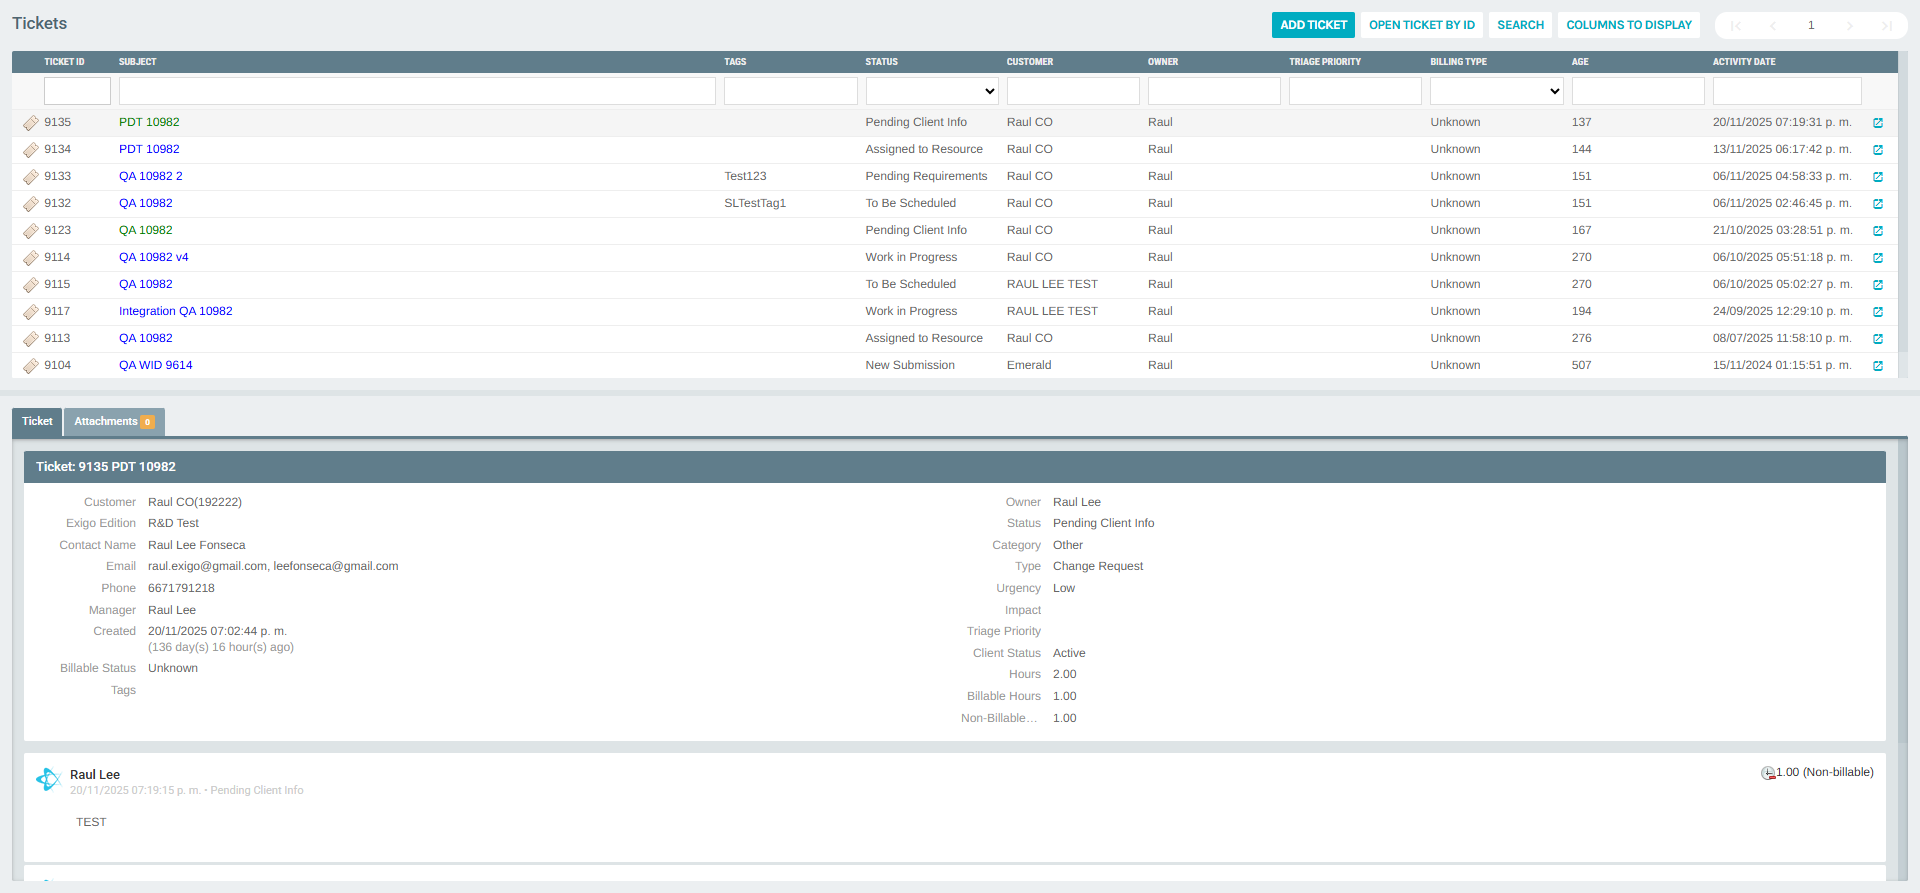Viewport: 1920px width, 893px height.
Task: Click the clock icon beside 1.00 Non-billable
Action: coord(1767,773)
